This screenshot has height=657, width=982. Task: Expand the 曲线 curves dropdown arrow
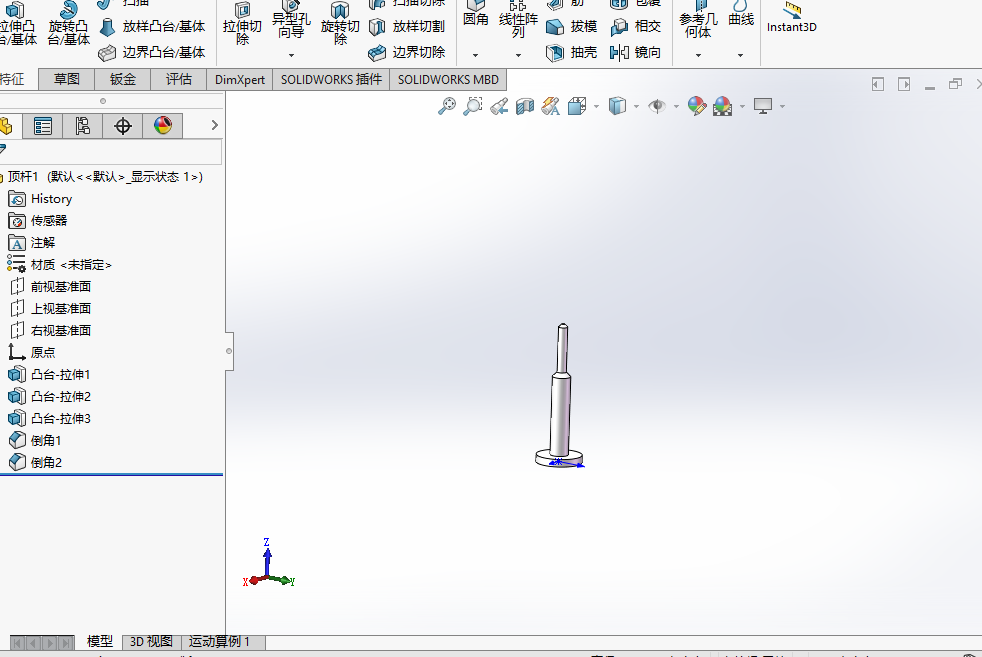click(740, 55)
